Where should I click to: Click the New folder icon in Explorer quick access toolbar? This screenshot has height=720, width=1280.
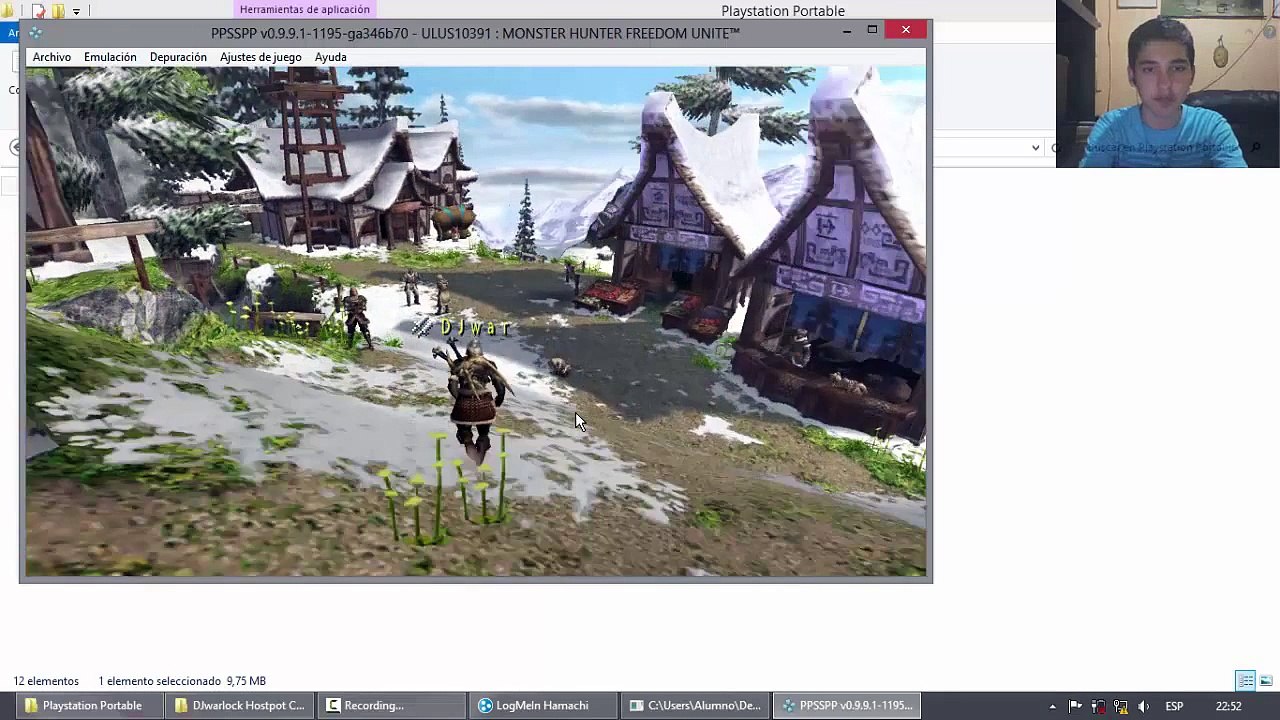(x=58, y=11)
